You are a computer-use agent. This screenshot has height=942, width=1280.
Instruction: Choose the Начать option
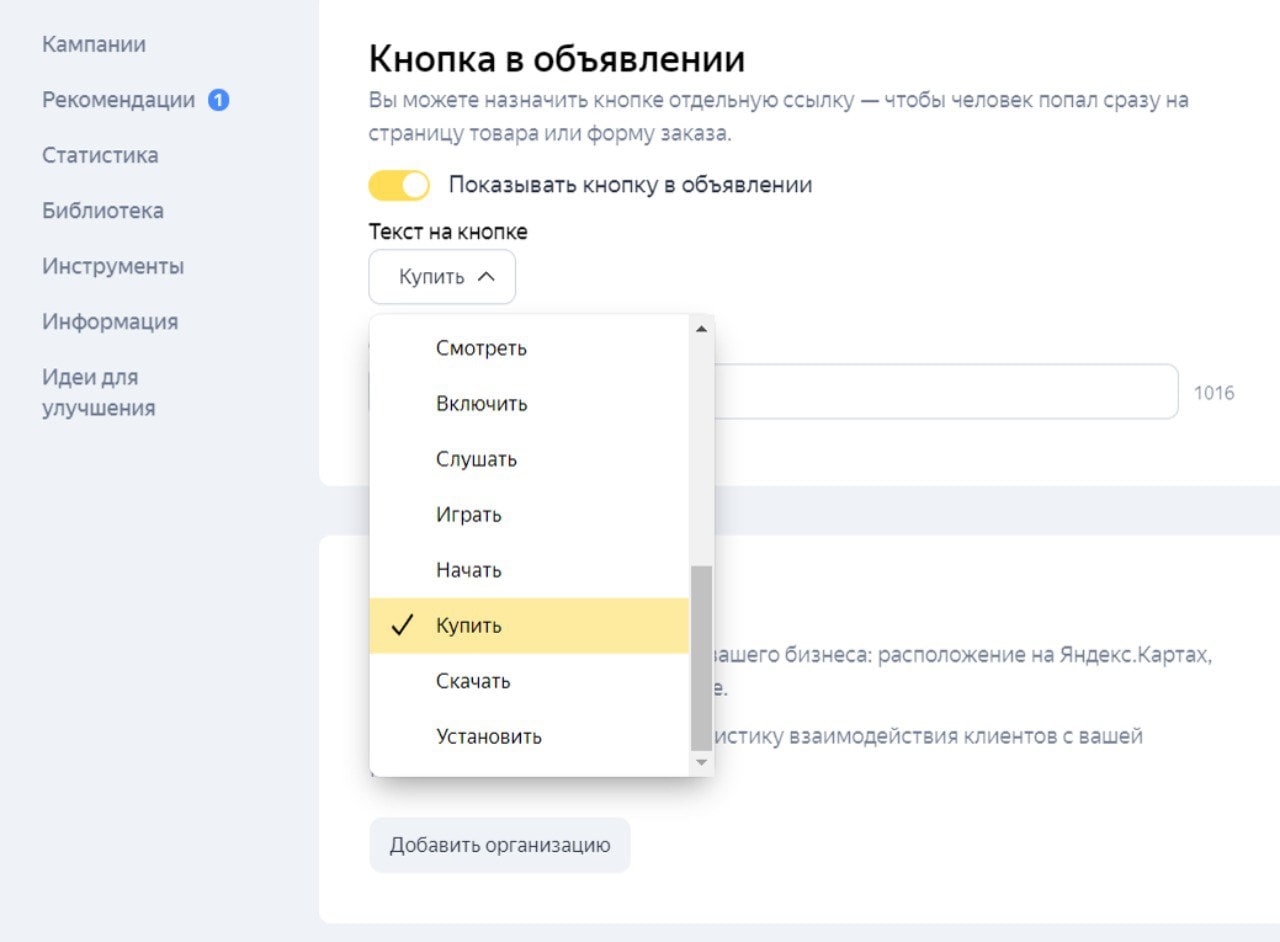point(468,571)
